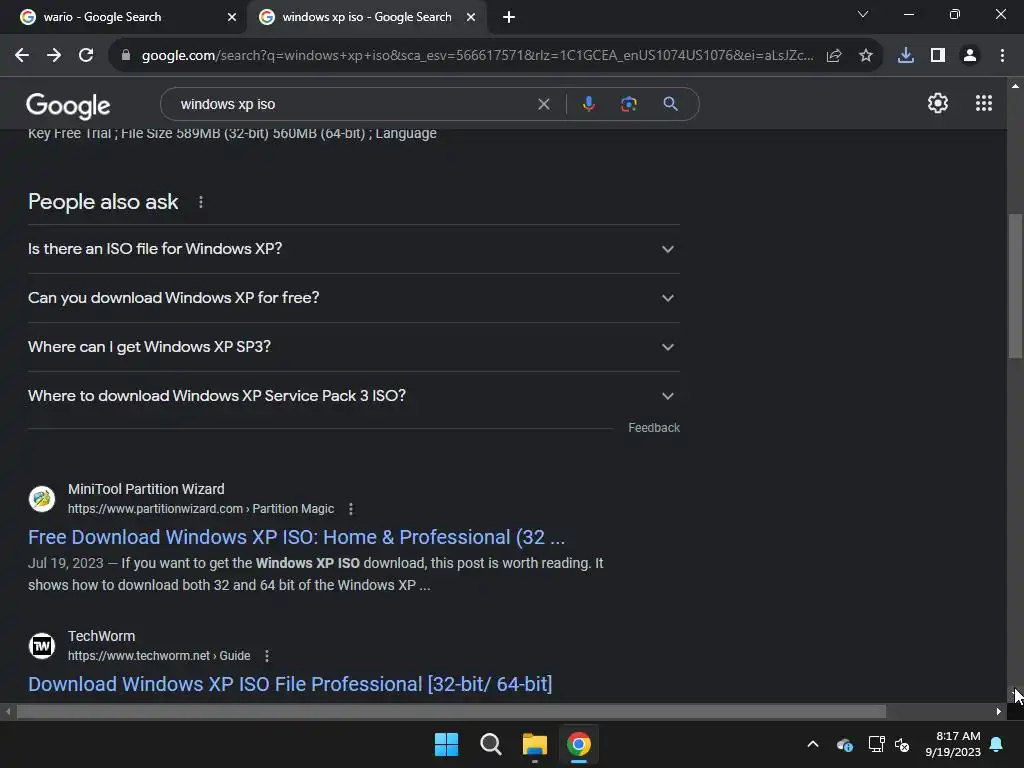Open more options for TechWorm result
1024x768 pixels.
pos(266,656)
